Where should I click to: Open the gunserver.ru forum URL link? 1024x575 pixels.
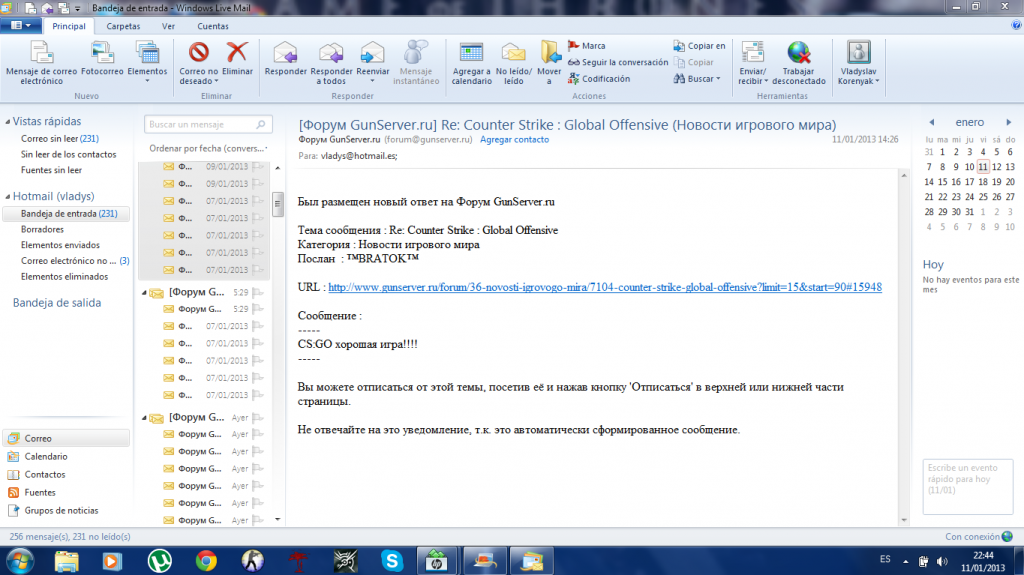(604, 287)
